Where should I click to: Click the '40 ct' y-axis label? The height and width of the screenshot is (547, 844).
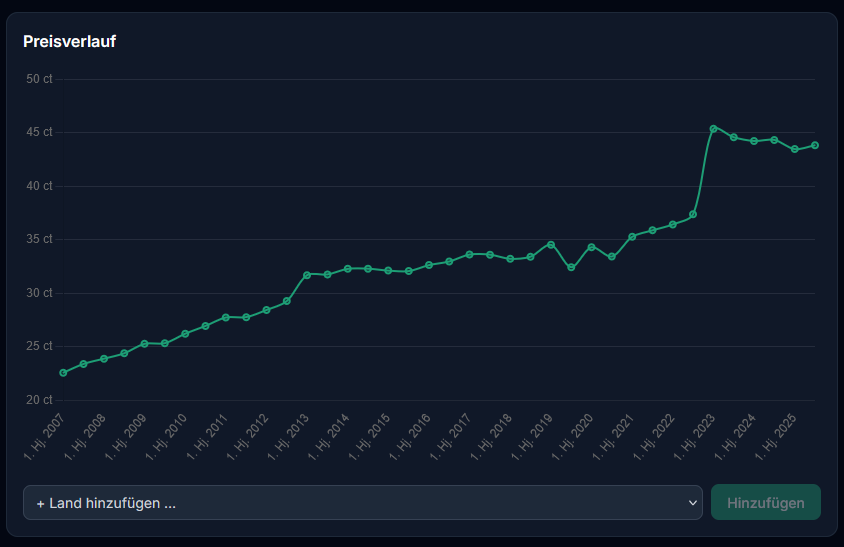[x=39, y=186]
